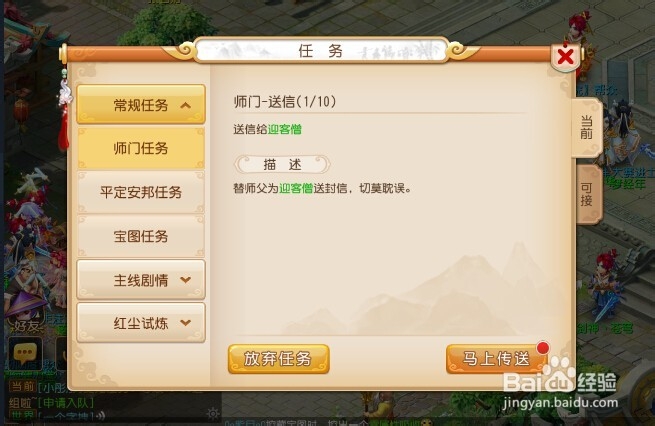
Task: Collapse the 常规任务 category
Action: pyautogui.click(x=141, y=104)
